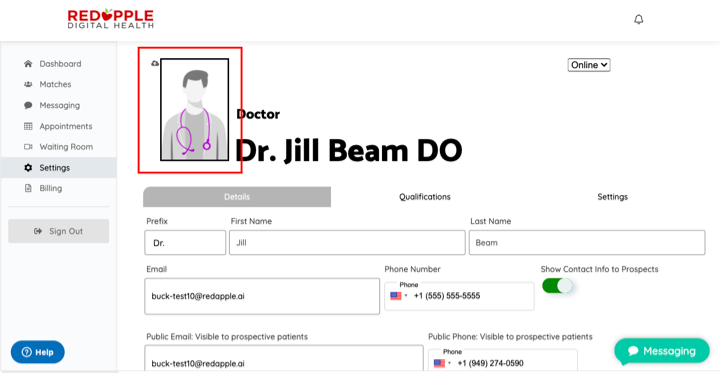Click the Sign Out button
The width and height of the screenshot is (720, 373).
[59, 231]
